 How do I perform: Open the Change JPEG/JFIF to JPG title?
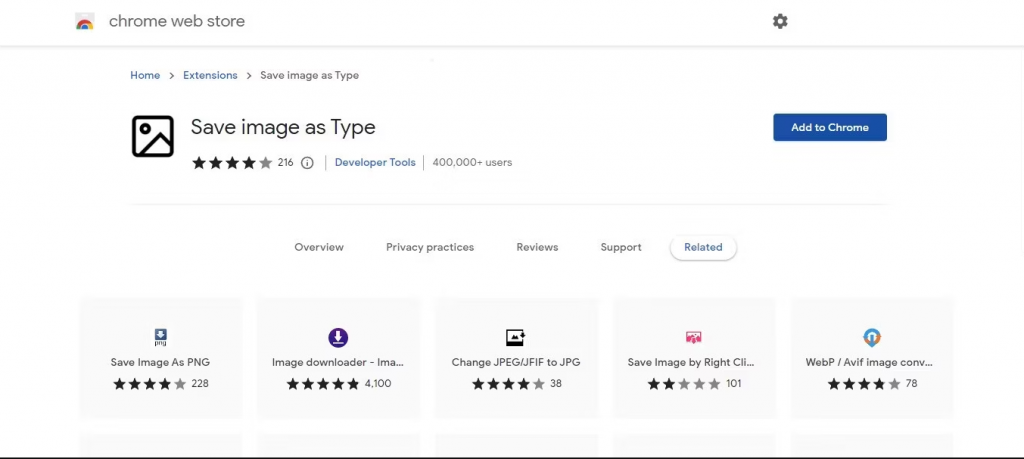click(516, 362)
